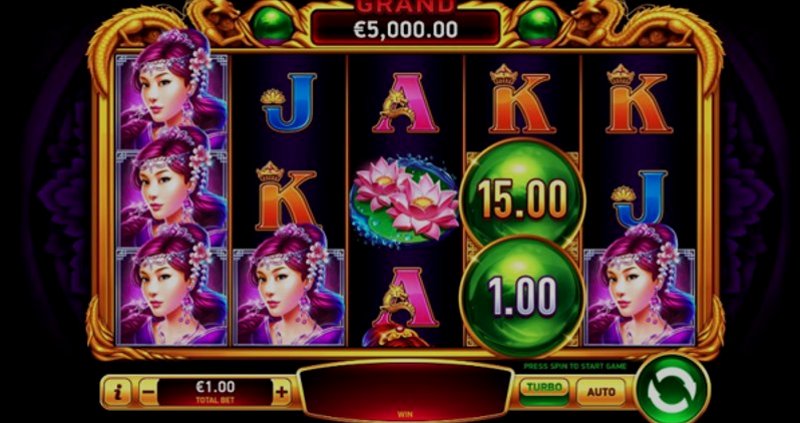Open the AUTO spin options
The height and width of the screenshot is (423, 800).
point(601,392)
